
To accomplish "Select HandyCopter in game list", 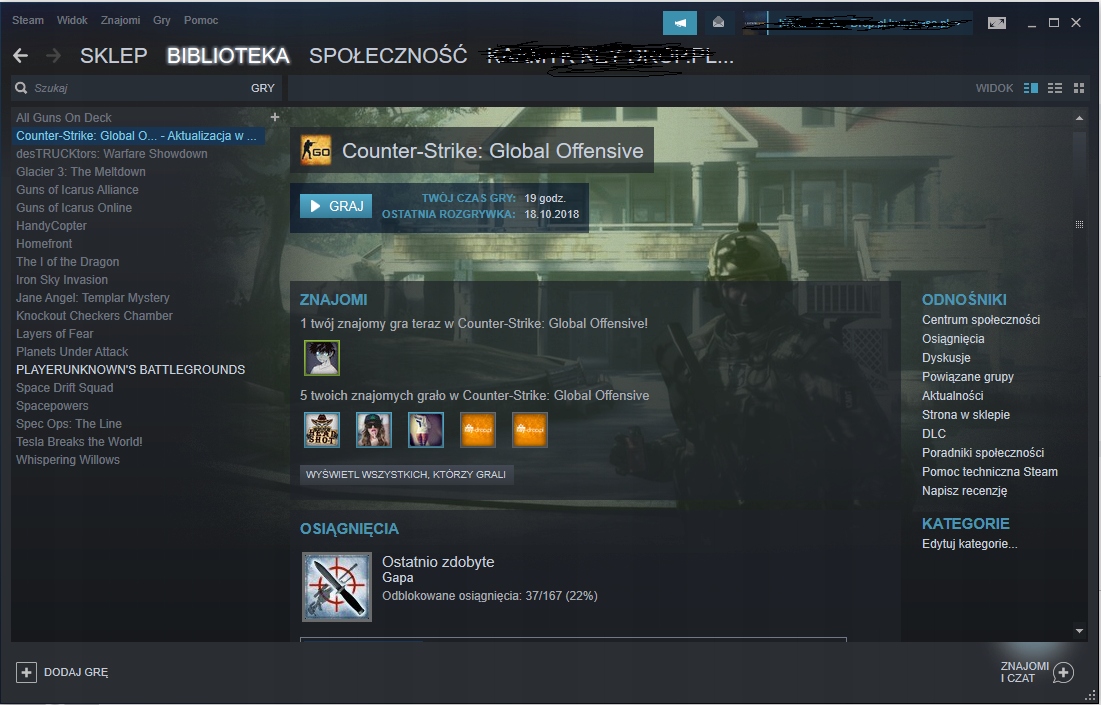I will 51,225.
